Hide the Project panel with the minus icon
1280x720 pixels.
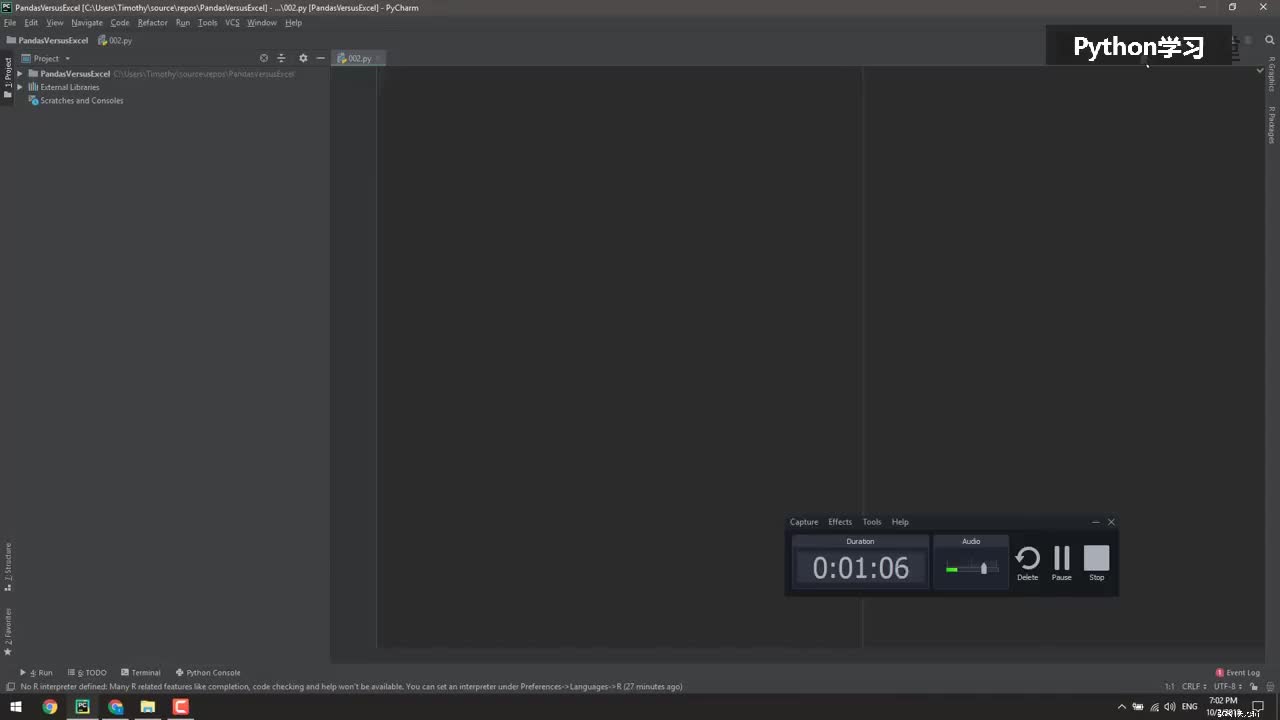tap(320, 58)
